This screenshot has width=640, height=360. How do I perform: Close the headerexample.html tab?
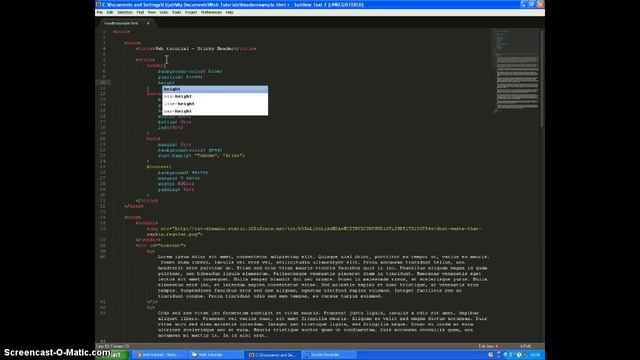point(148,23)
